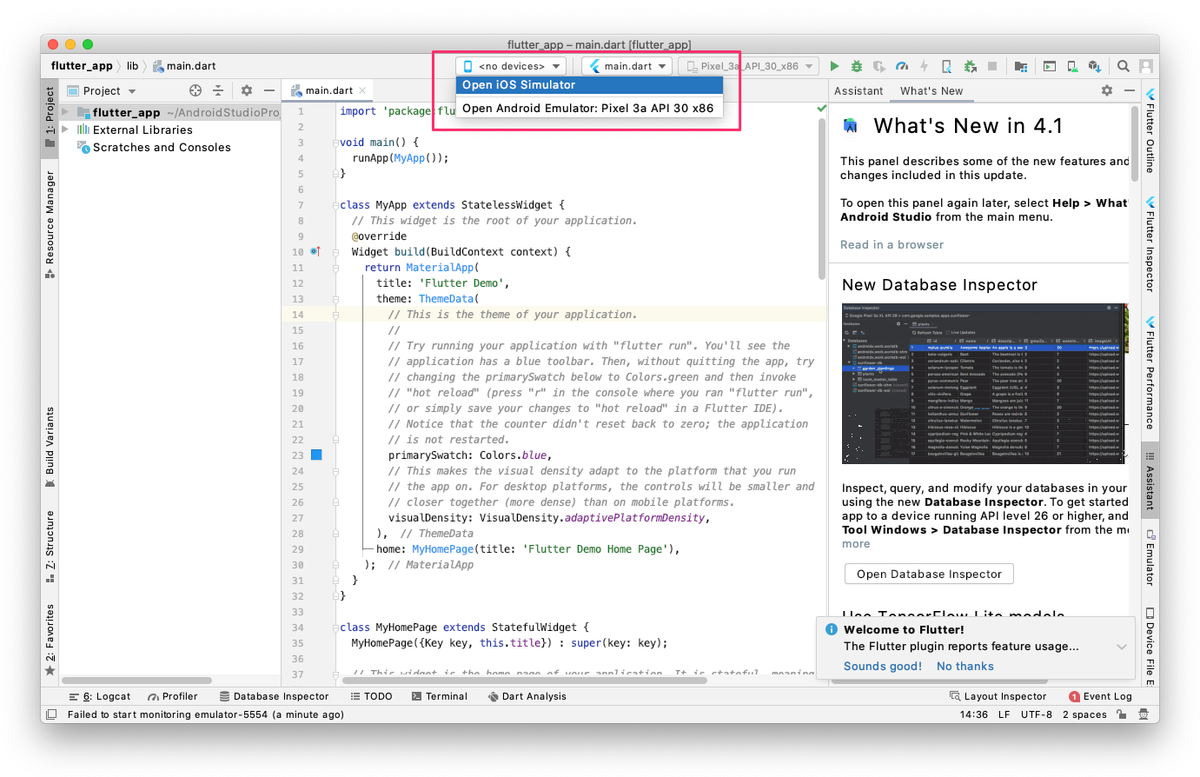Open the Emulator side panel
The width and height of the screenshot is (1200, 777).
coord(1150,558)
